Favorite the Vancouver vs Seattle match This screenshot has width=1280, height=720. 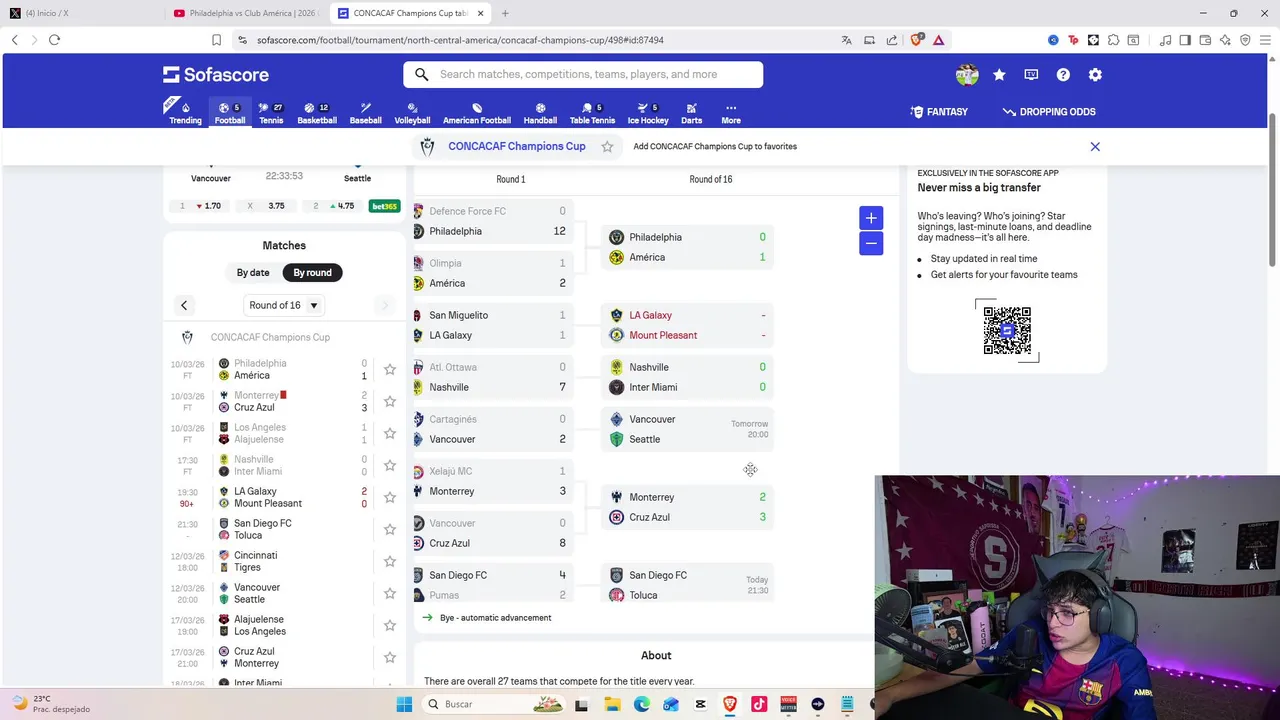pyautogui.click(x=390, y=593)
